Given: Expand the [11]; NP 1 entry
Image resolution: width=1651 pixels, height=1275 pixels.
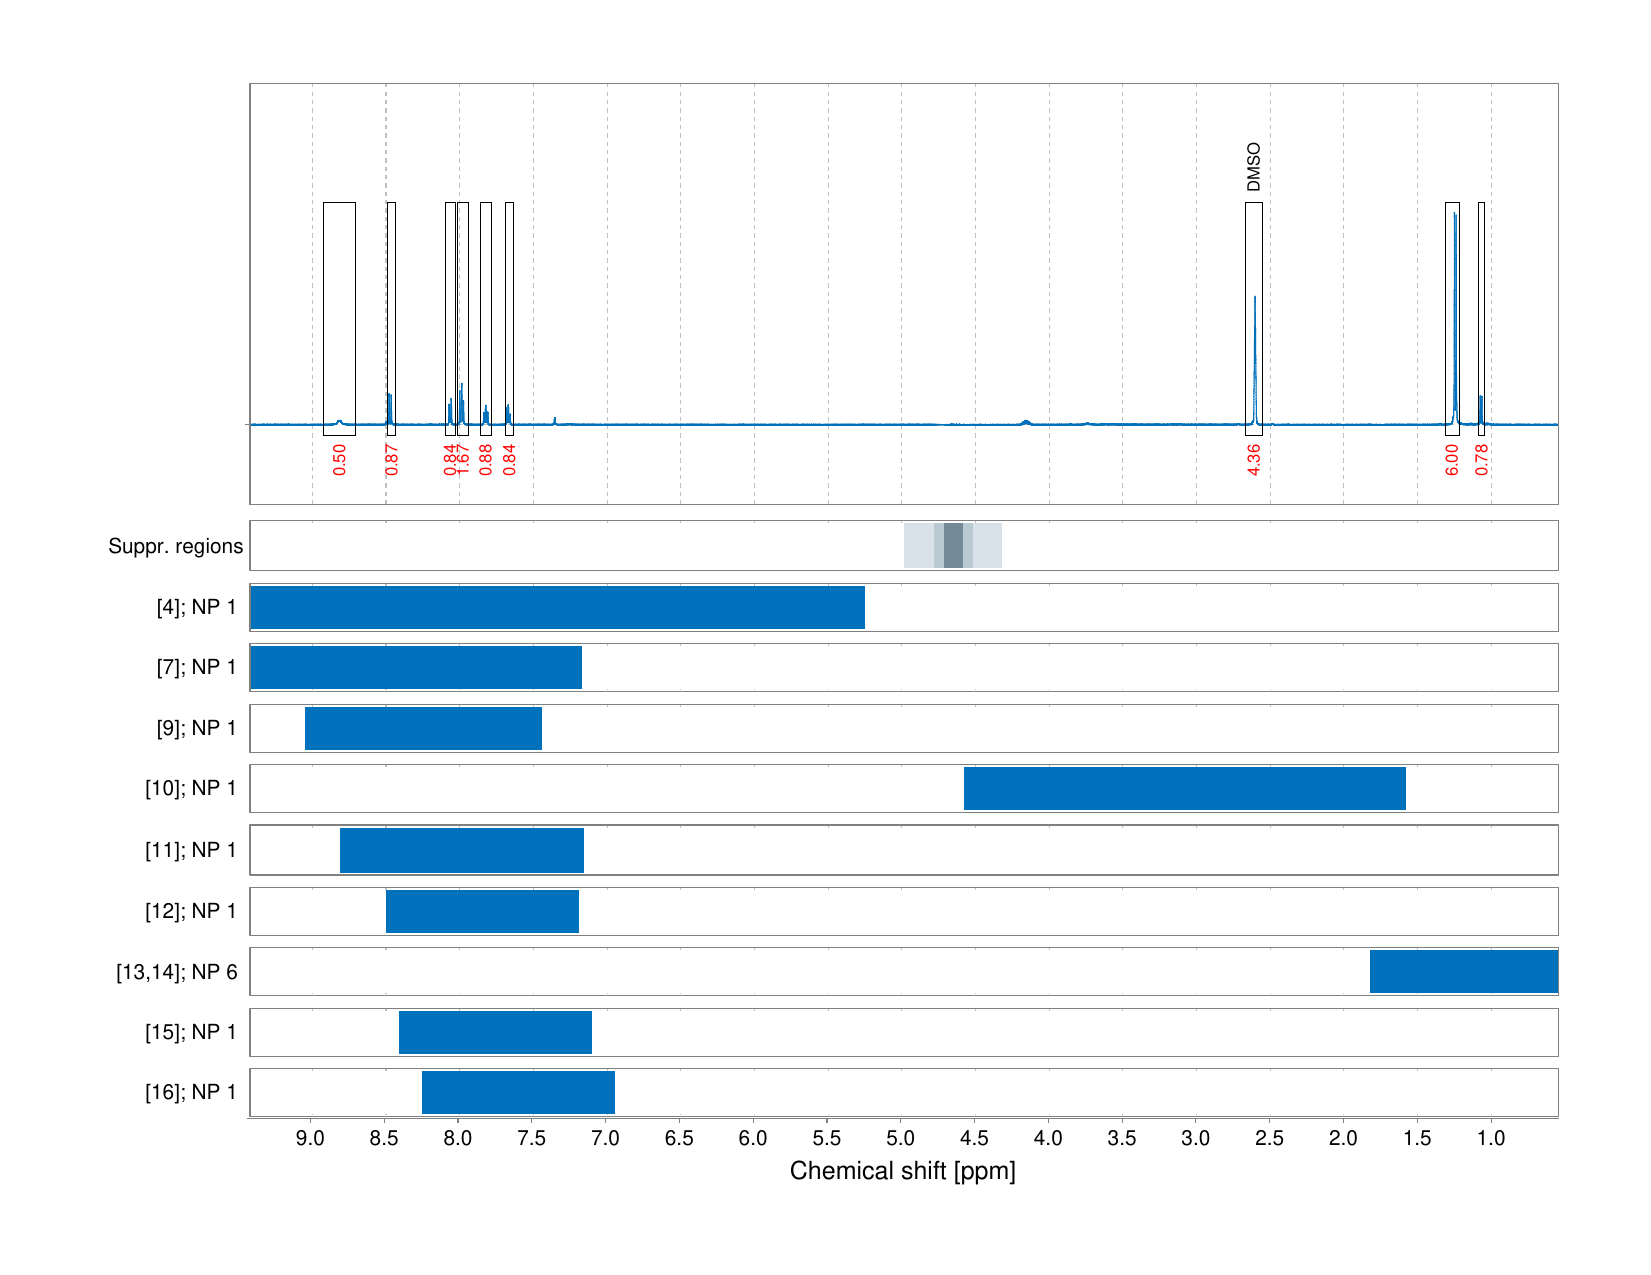Looking at the screenshot, I should click(x=460, y=848).
